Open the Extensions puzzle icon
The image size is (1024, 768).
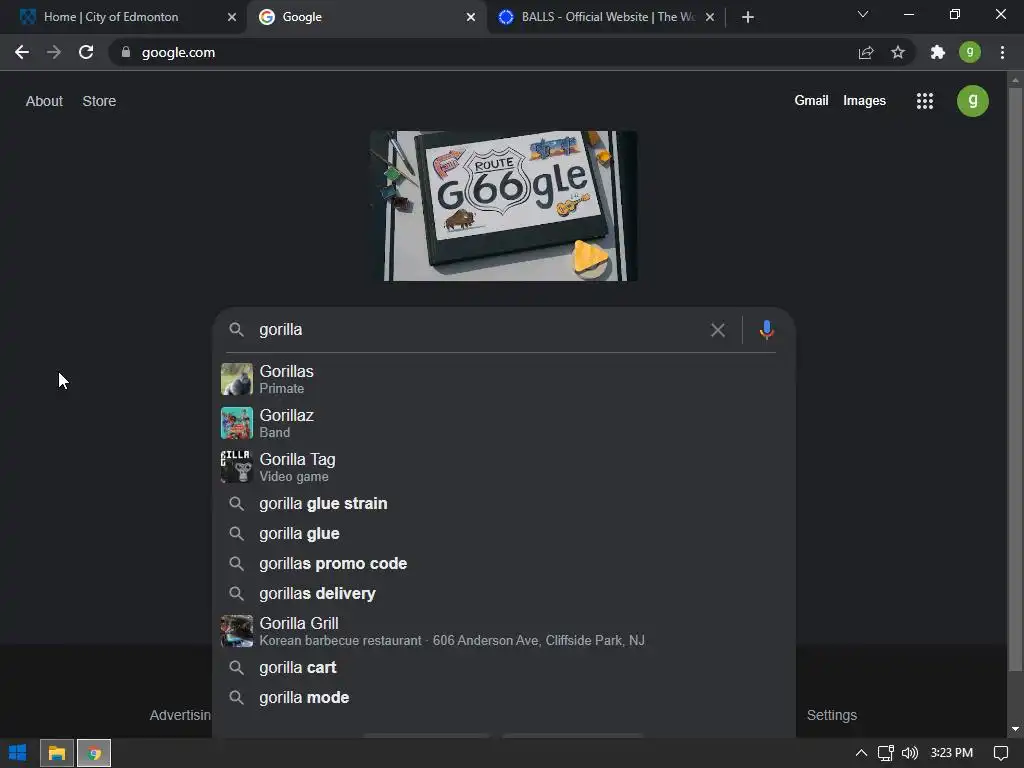938,52
